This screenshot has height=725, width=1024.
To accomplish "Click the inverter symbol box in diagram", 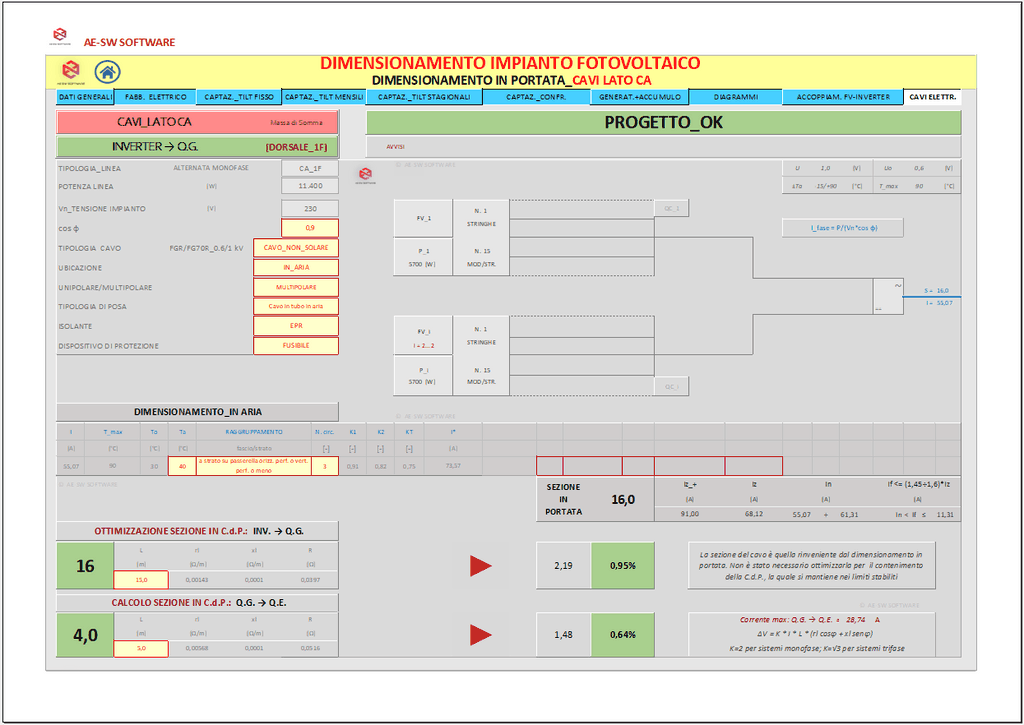I will pyautogui.click(x=888, y=296).
